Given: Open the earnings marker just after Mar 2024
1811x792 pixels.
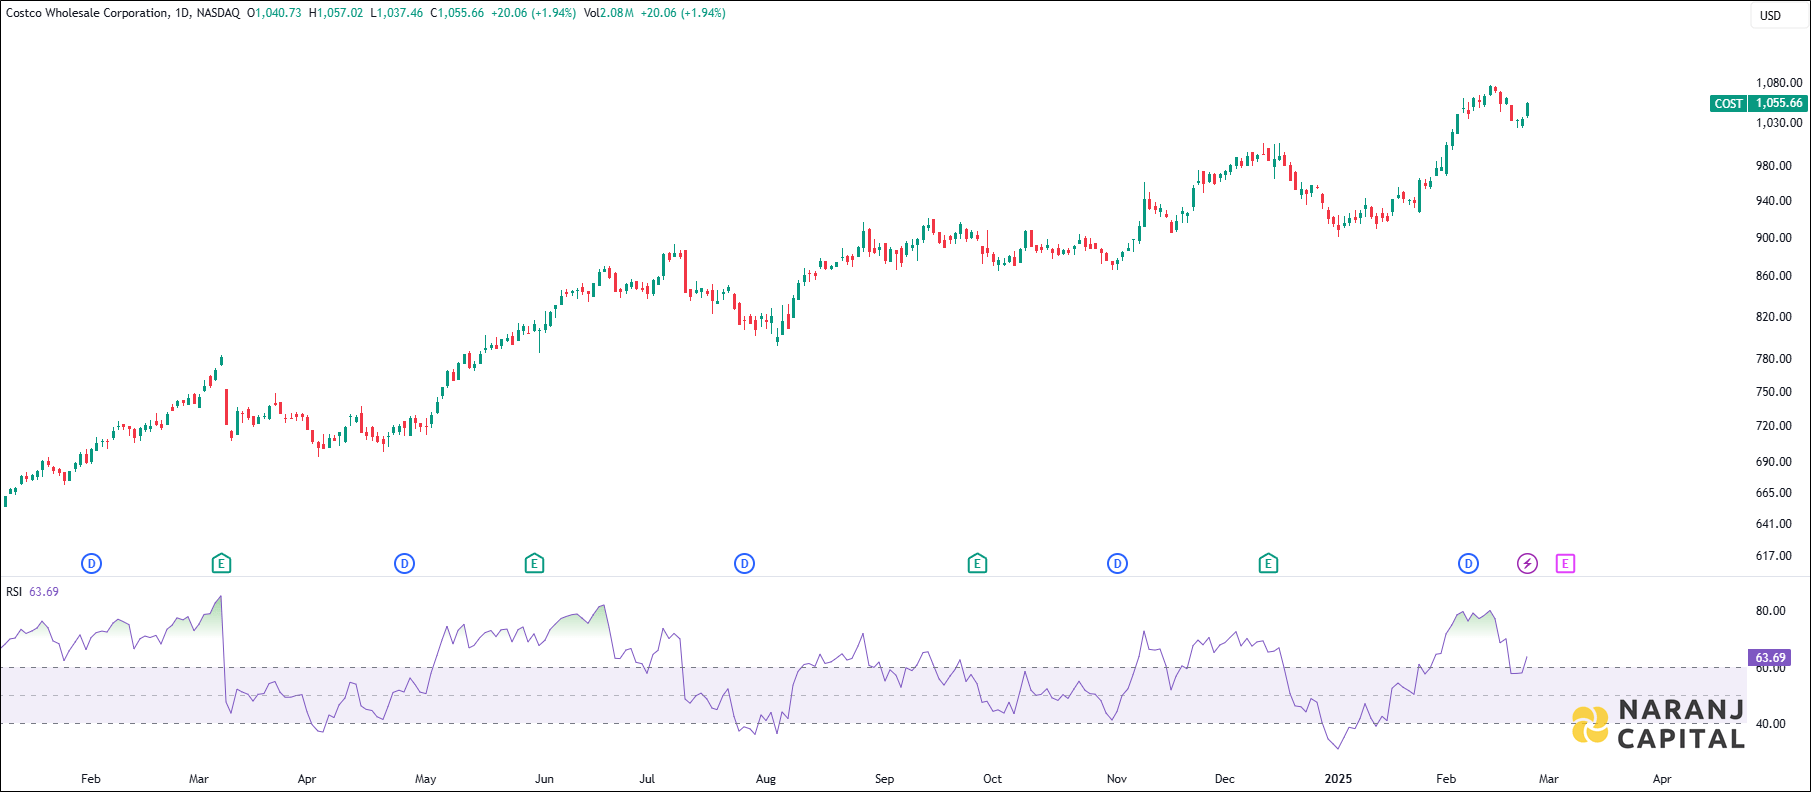Looking at the screenshot, I should [x=222, y=564].
